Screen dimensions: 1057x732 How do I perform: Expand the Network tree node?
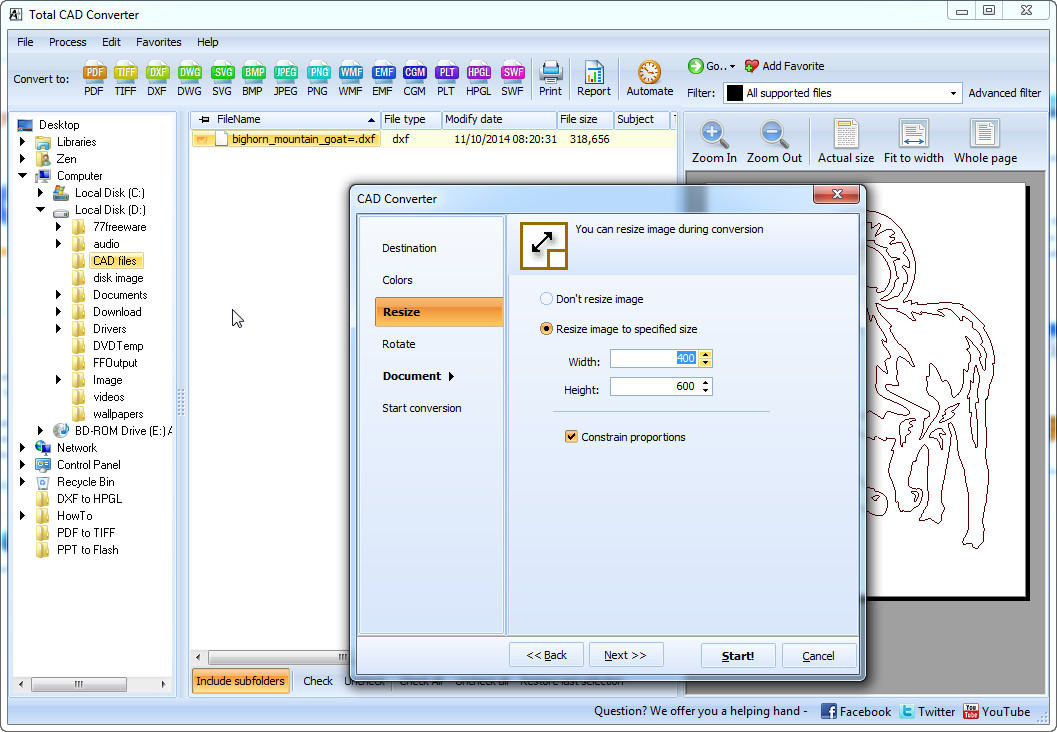23,448
